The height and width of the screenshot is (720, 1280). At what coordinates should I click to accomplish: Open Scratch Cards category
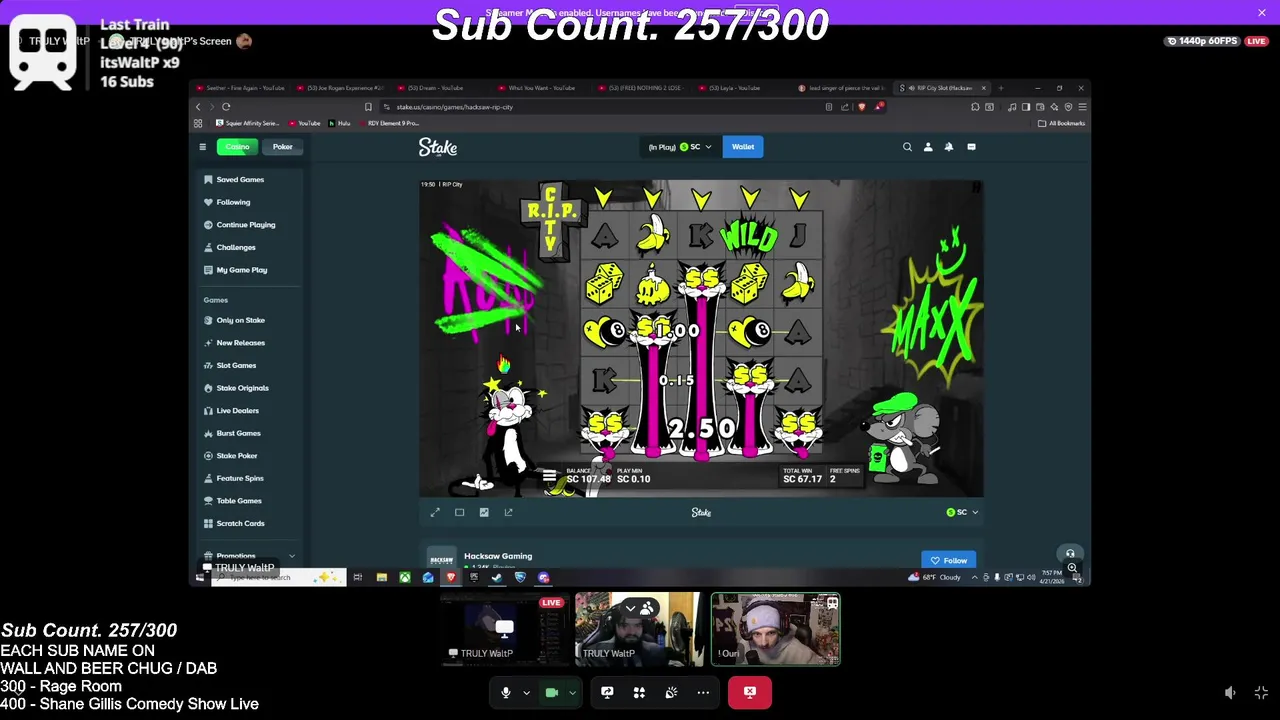(x=240, y=523)
